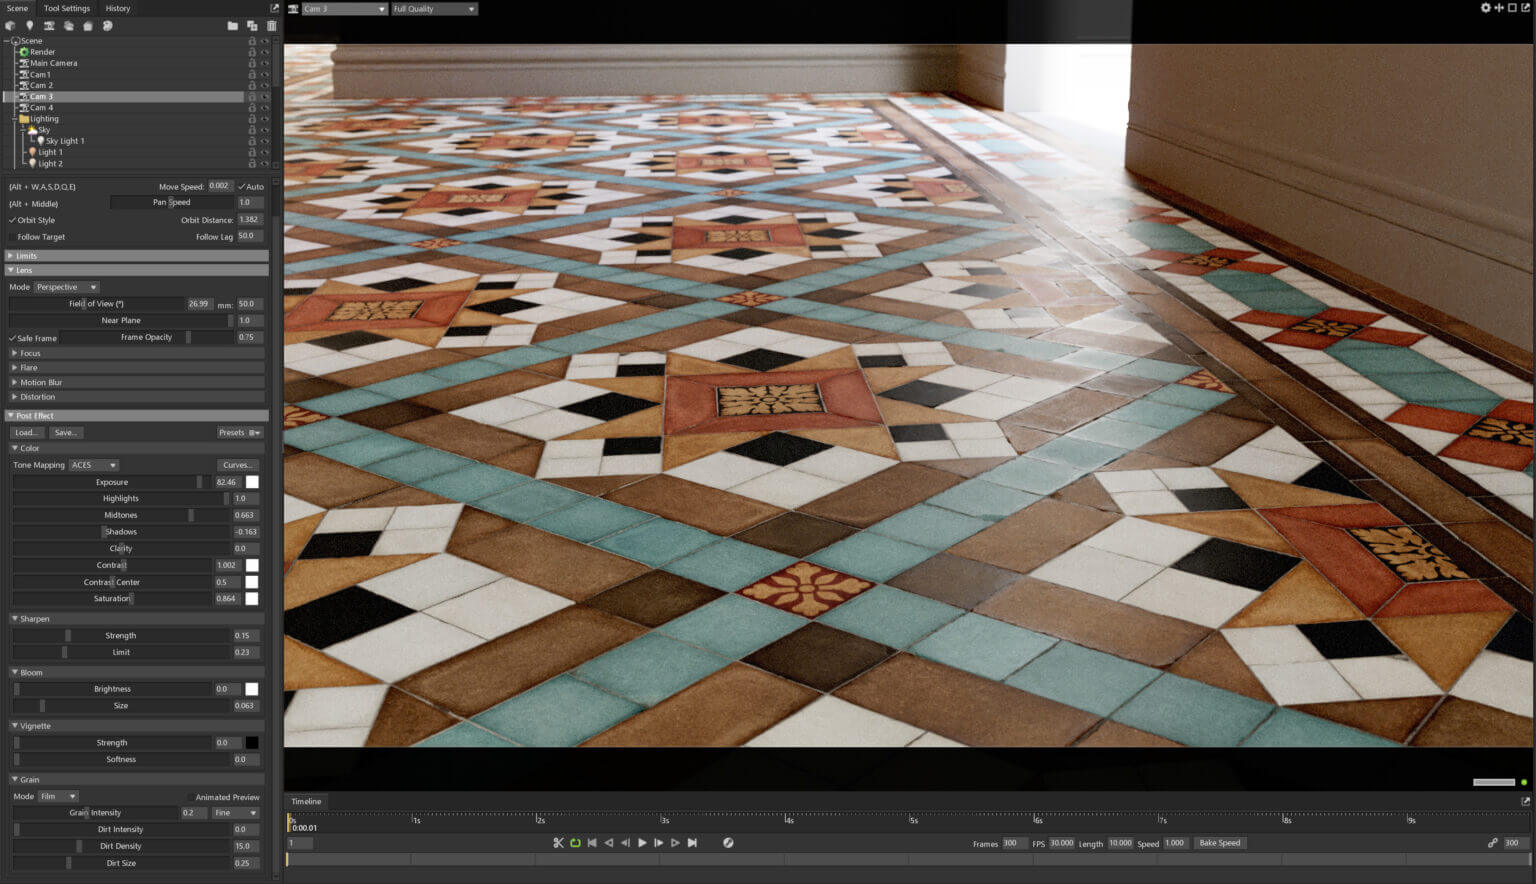Viewport: 1536px width, 884px height.
Task: Open the Full Quality dropdown
Action: tap(434, 9)
